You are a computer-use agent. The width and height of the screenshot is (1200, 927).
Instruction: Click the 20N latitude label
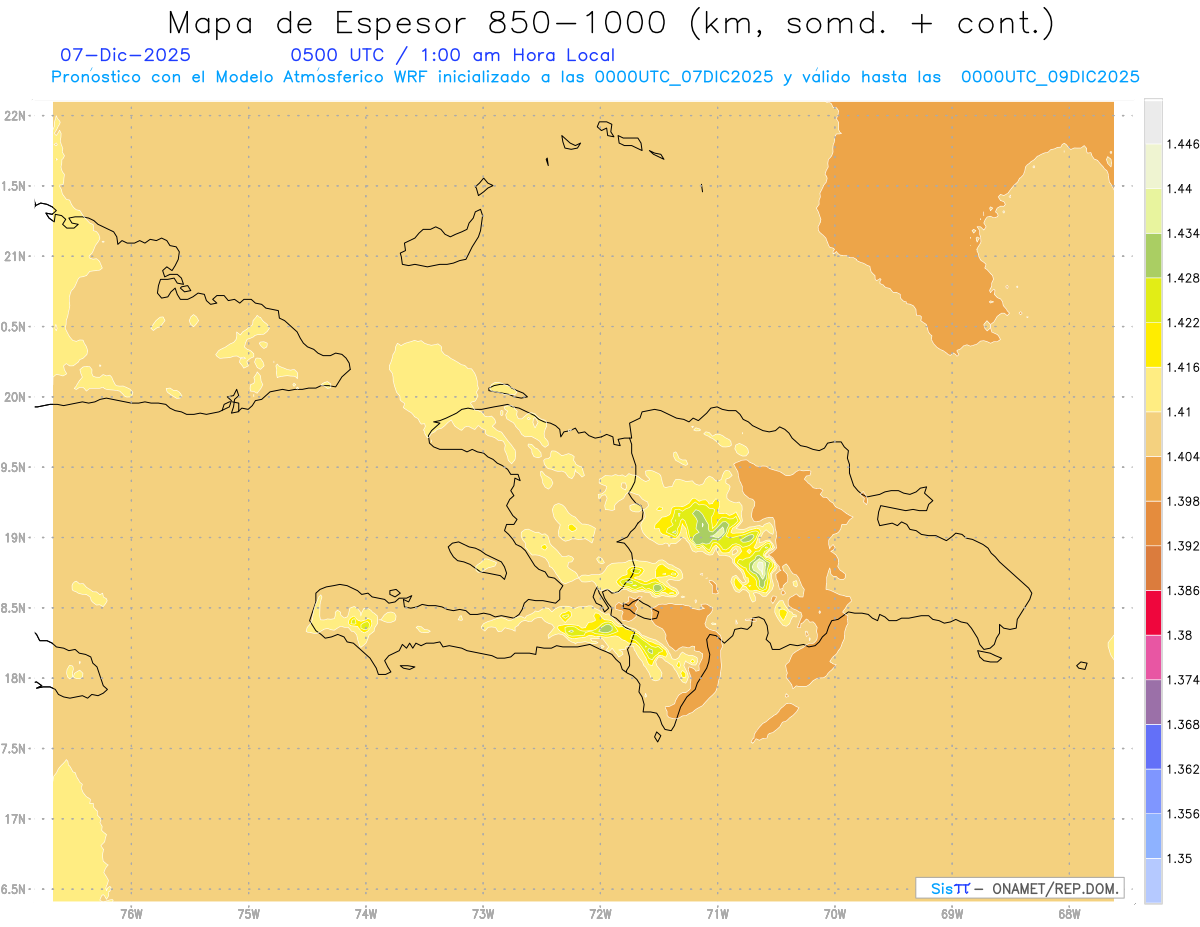(x=17, y=397)
